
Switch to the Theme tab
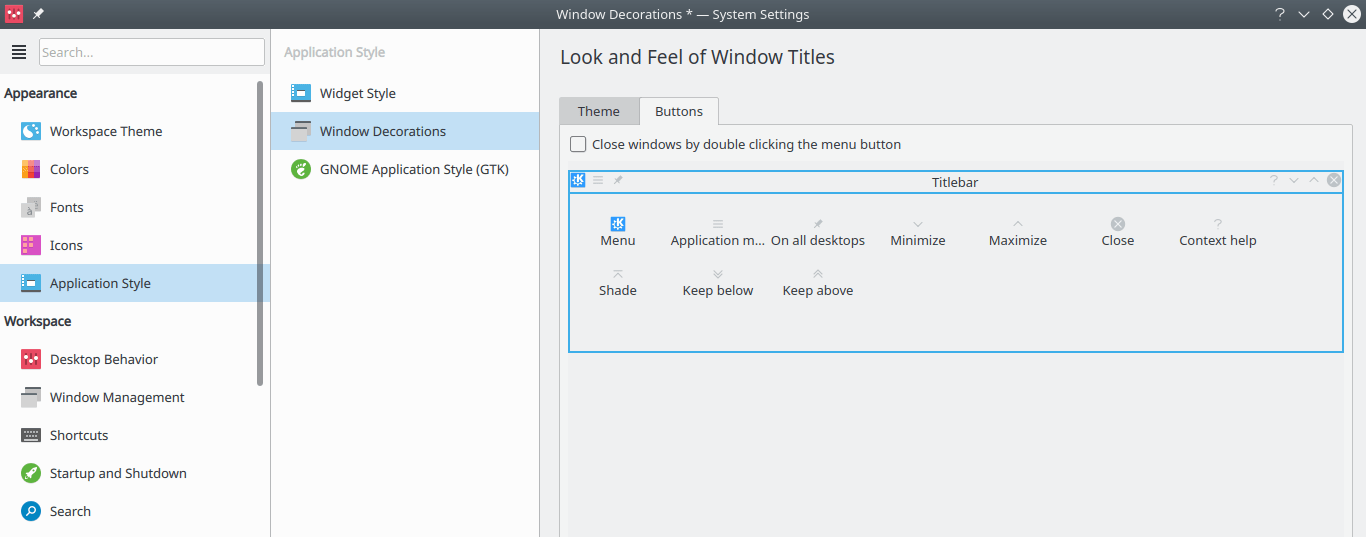point(598,111)
